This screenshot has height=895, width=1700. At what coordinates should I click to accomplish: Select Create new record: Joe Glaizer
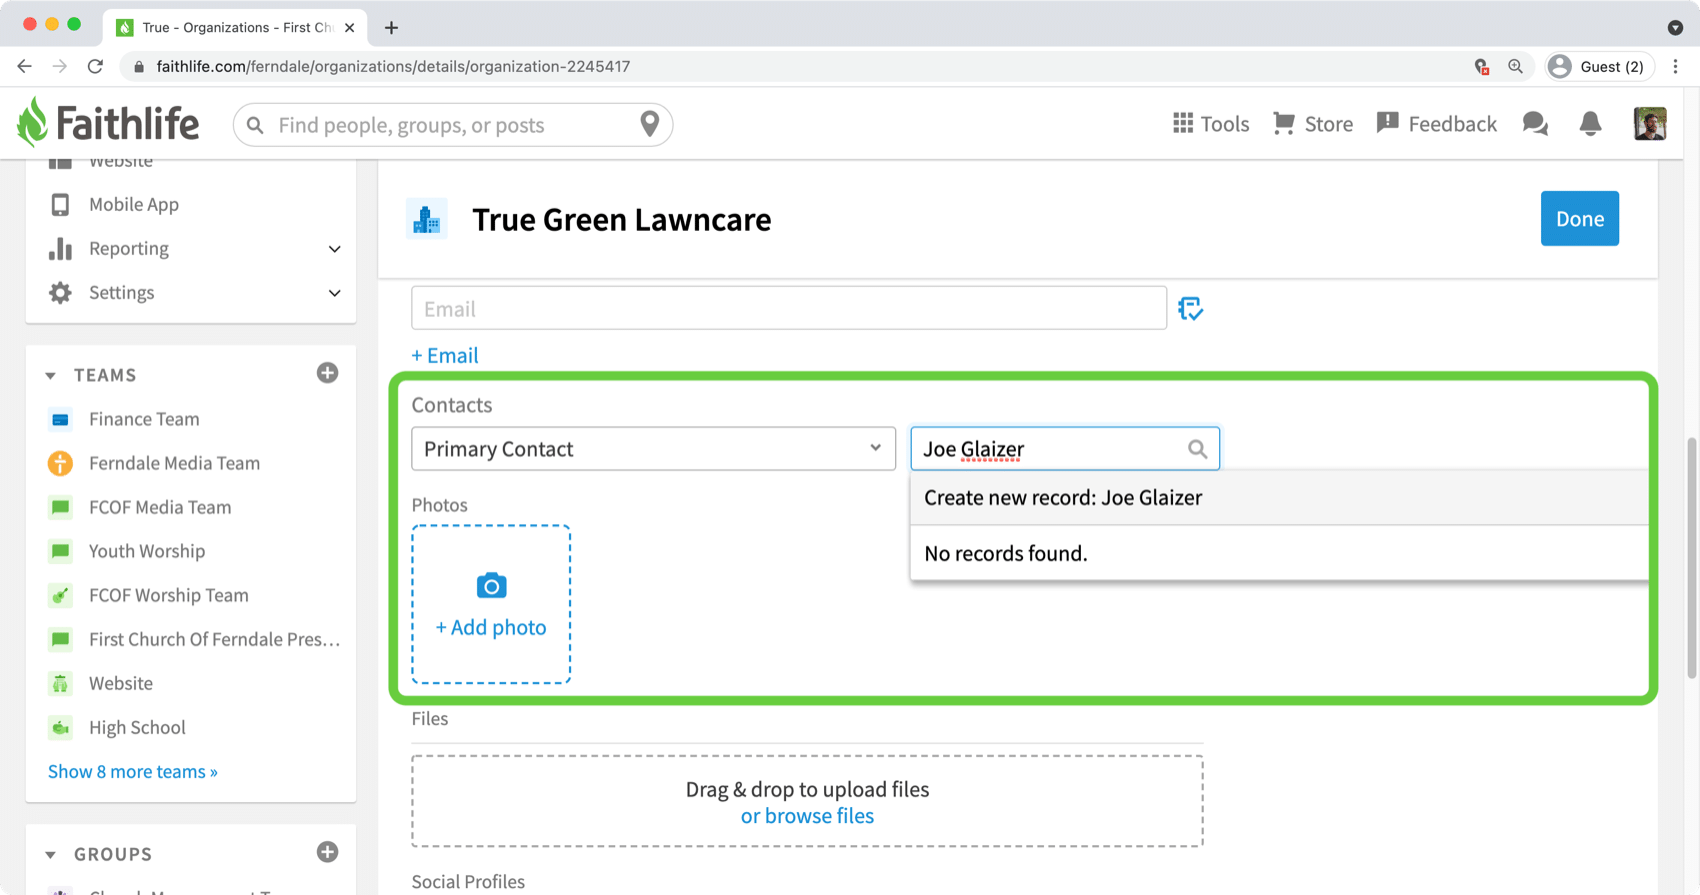[x=1278, y=497]
